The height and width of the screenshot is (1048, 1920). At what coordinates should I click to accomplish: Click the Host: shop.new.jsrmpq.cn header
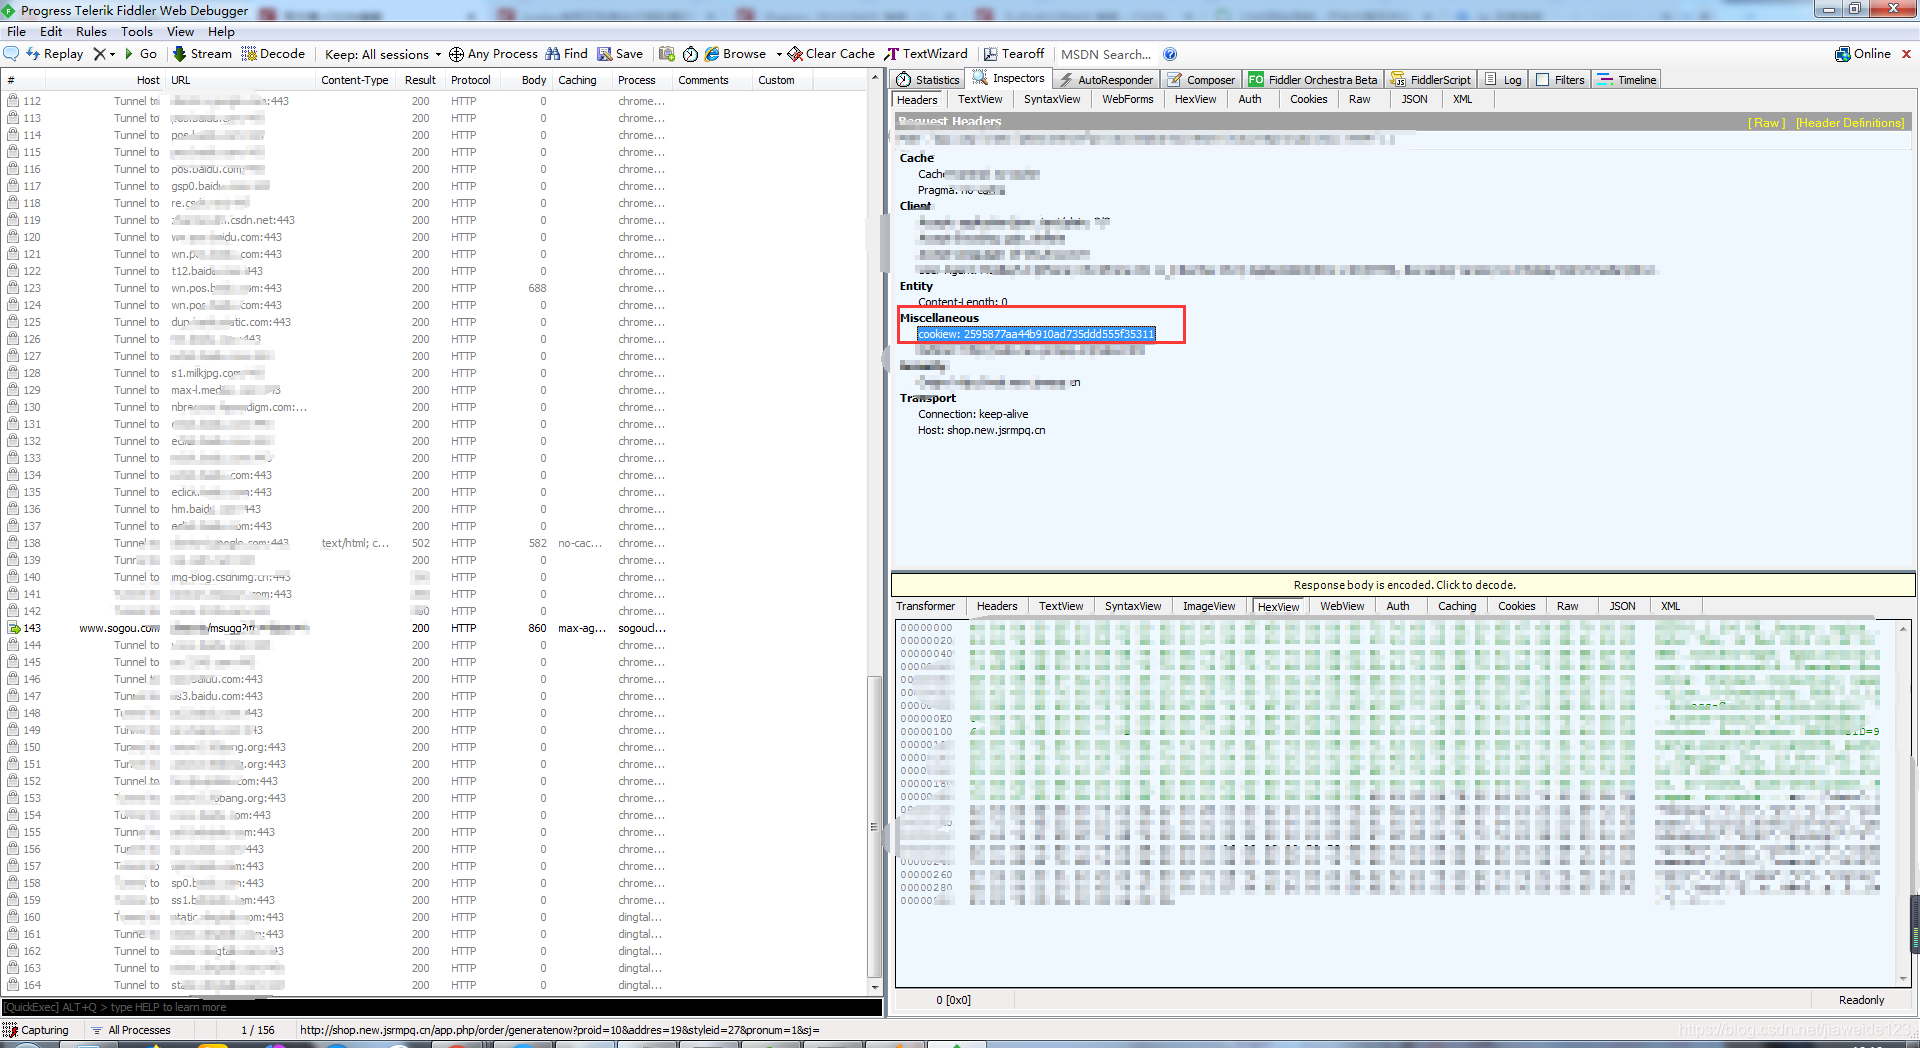tap(981, 430)
